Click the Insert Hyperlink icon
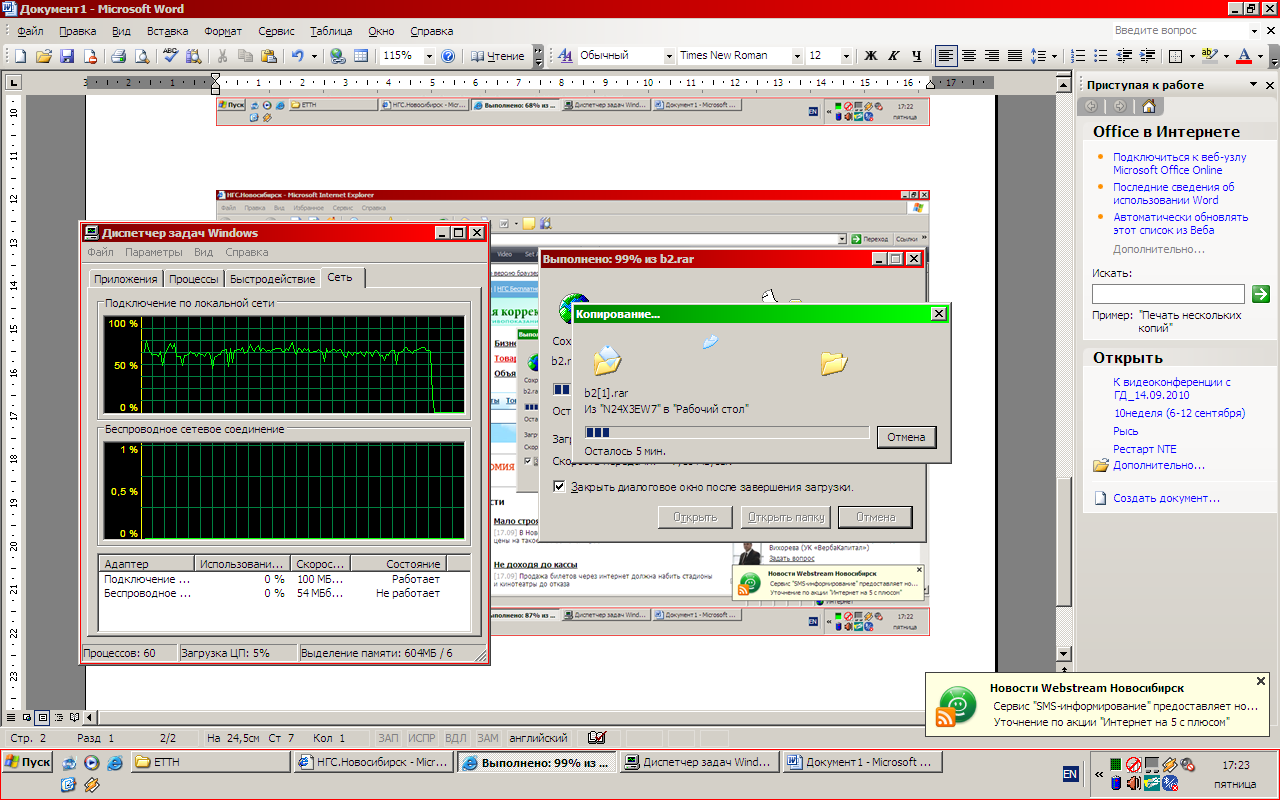 click(338, 56)
